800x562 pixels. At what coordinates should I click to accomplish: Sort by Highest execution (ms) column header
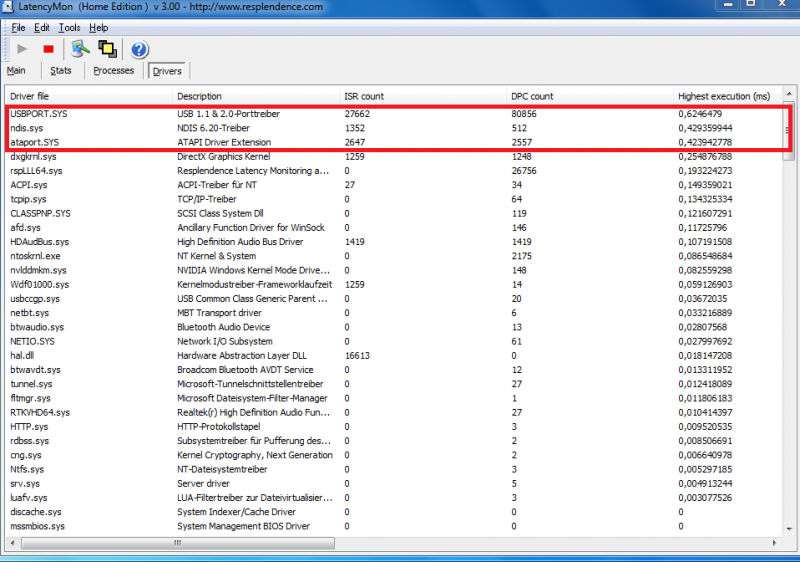(x=728, y=96)
